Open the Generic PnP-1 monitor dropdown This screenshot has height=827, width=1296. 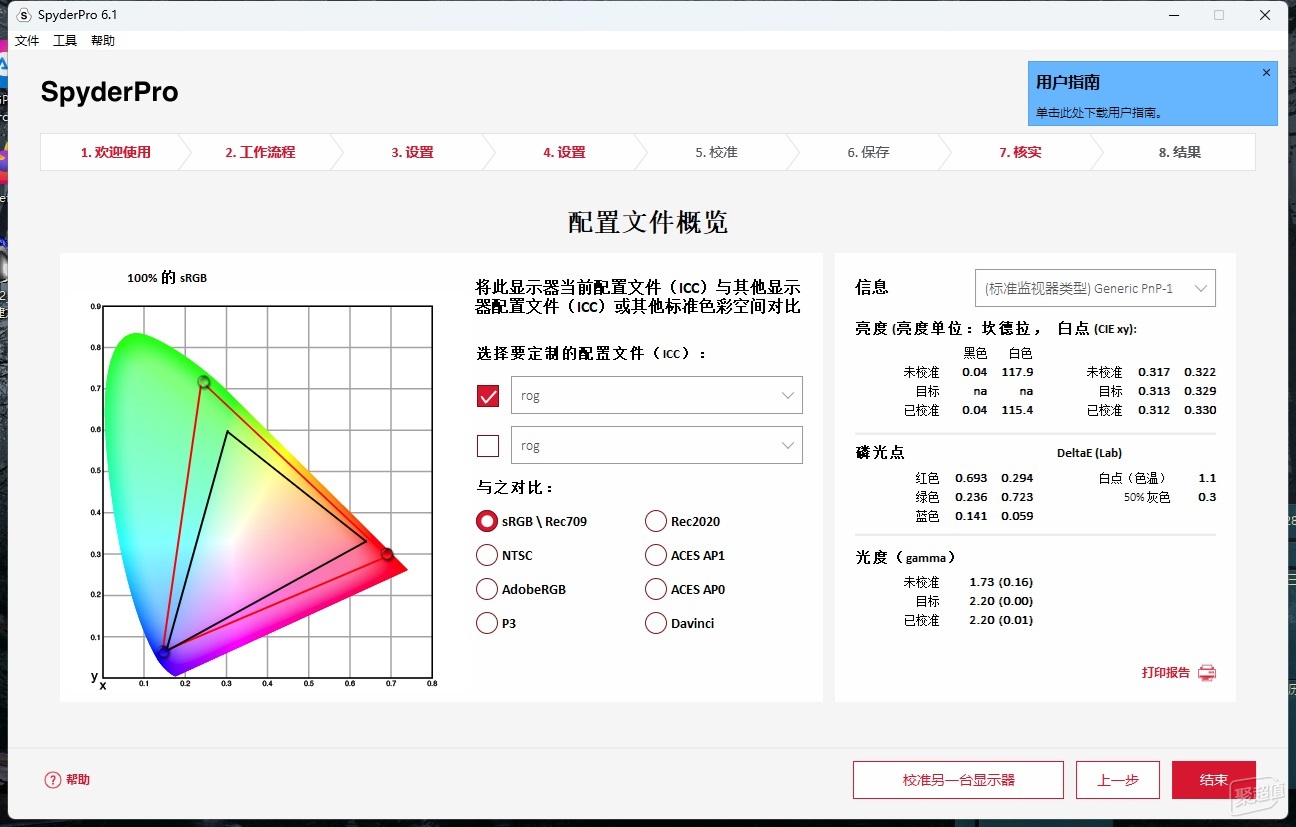tap(1095, 288)
